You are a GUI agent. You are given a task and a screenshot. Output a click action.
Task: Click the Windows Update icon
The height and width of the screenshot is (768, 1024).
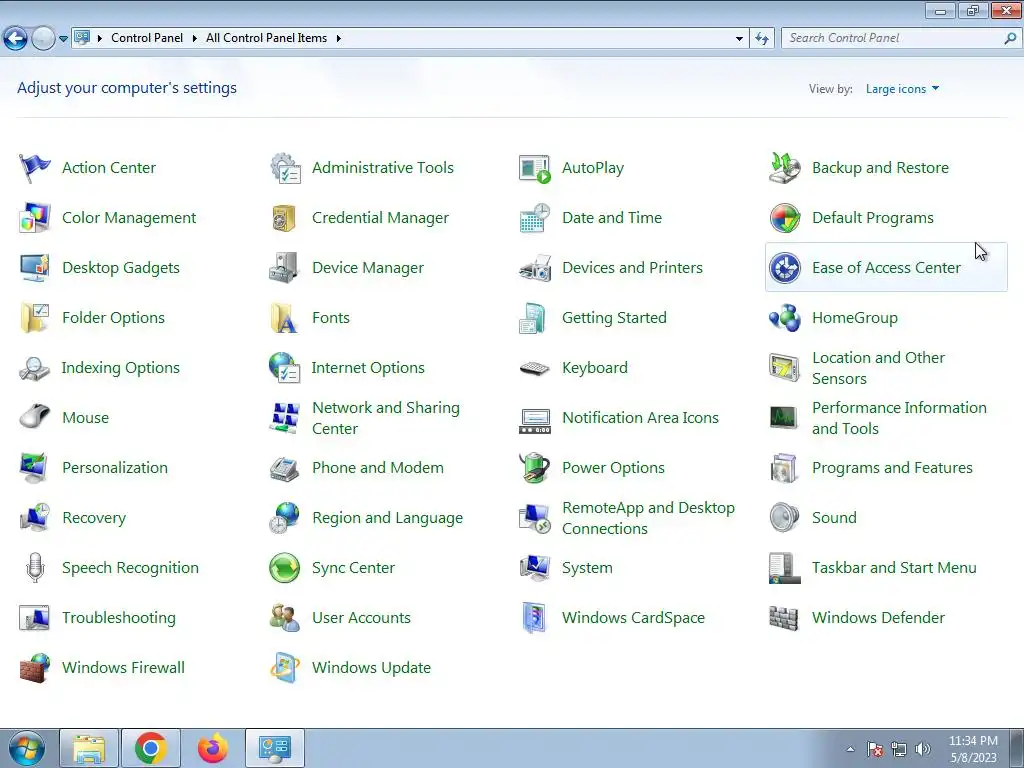285,667
